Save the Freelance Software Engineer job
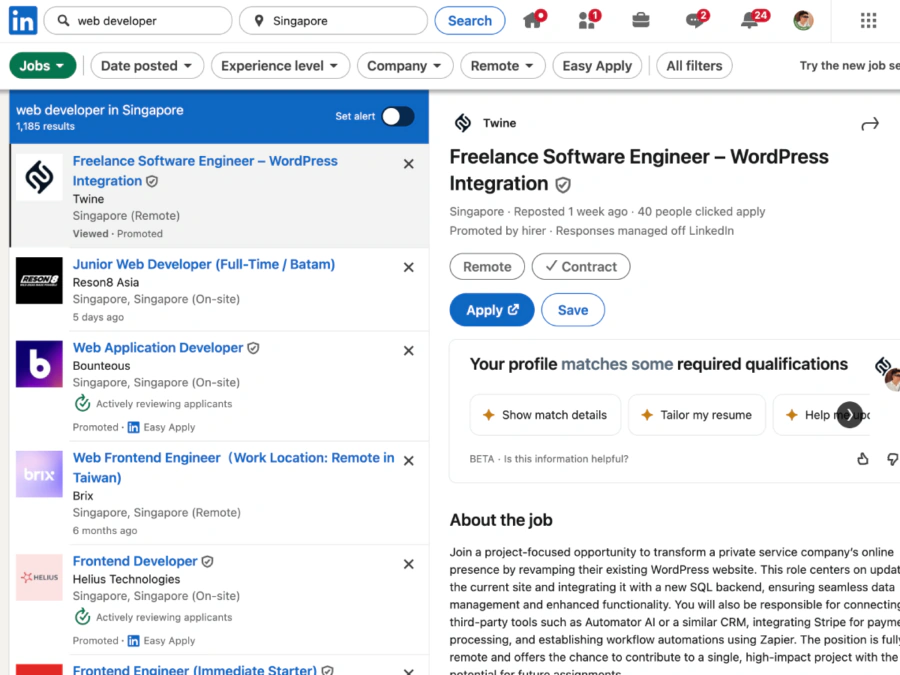This screenshot has width=900, height=675. pyautogui.click(x=573, y=310)
